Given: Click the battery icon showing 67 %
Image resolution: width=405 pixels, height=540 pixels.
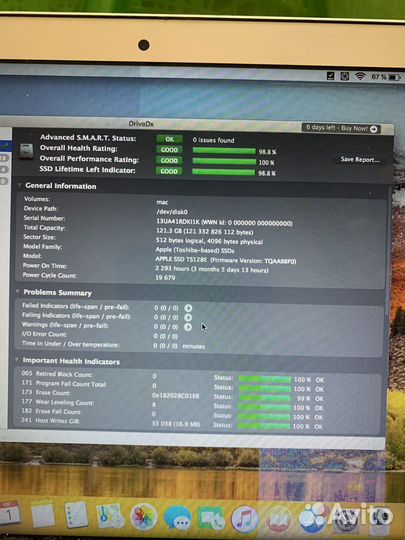Looking at the screenshot, I should [394, 77].
